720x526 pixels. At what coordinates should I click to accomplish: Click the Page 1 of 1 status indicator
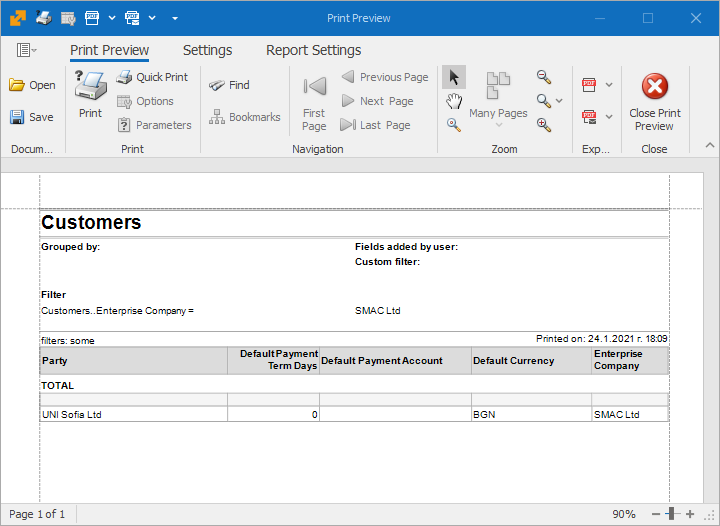tap(37, 514)
